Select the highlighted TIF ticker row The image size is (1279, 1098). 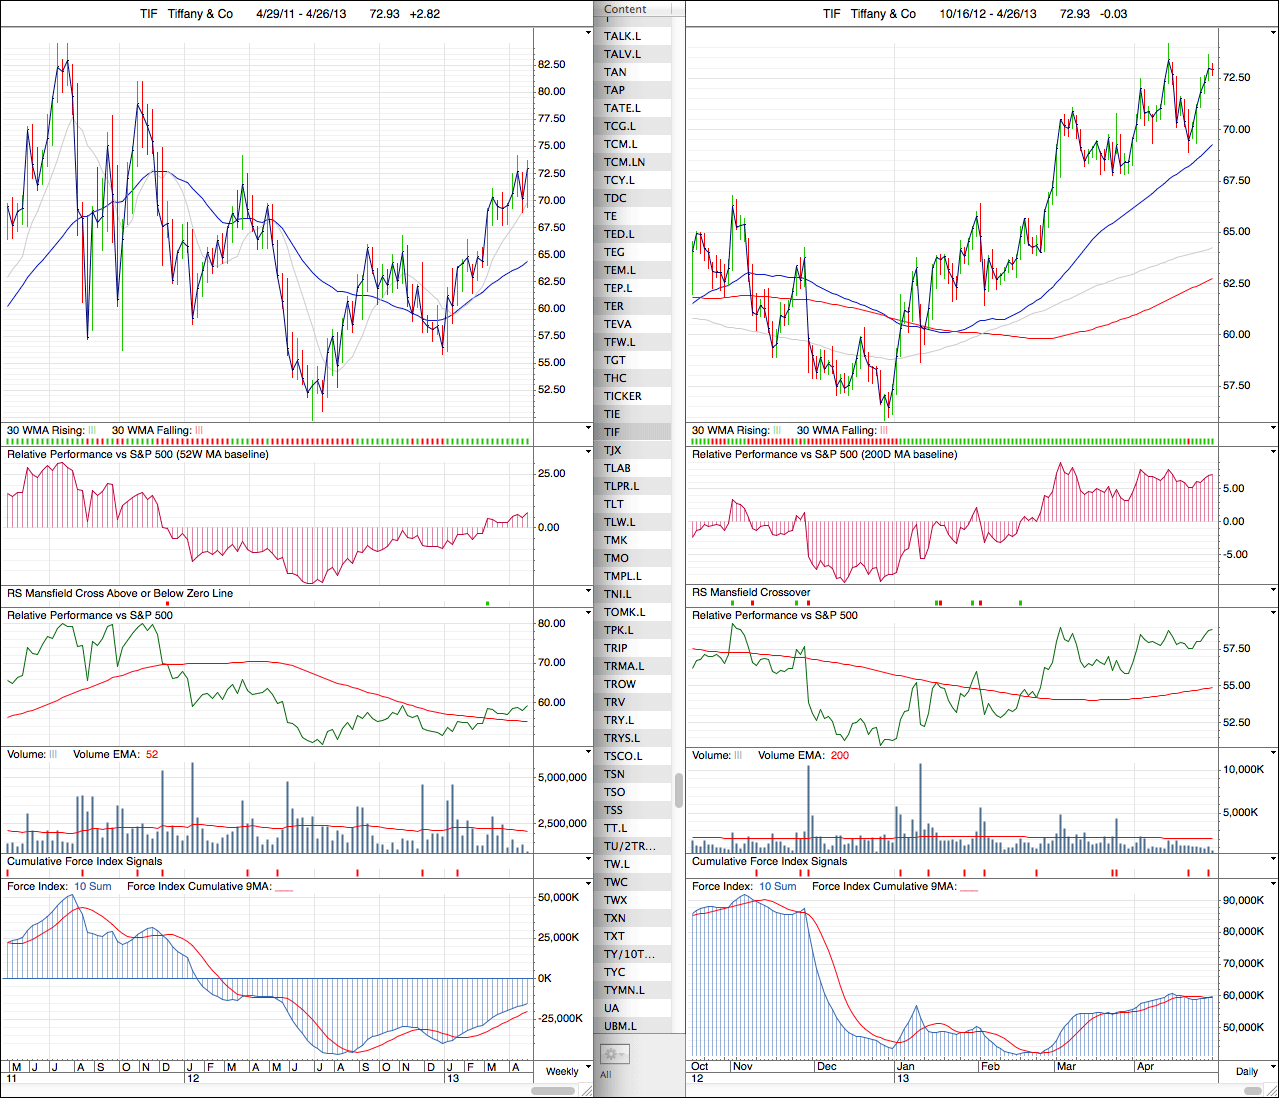[613, 432]
